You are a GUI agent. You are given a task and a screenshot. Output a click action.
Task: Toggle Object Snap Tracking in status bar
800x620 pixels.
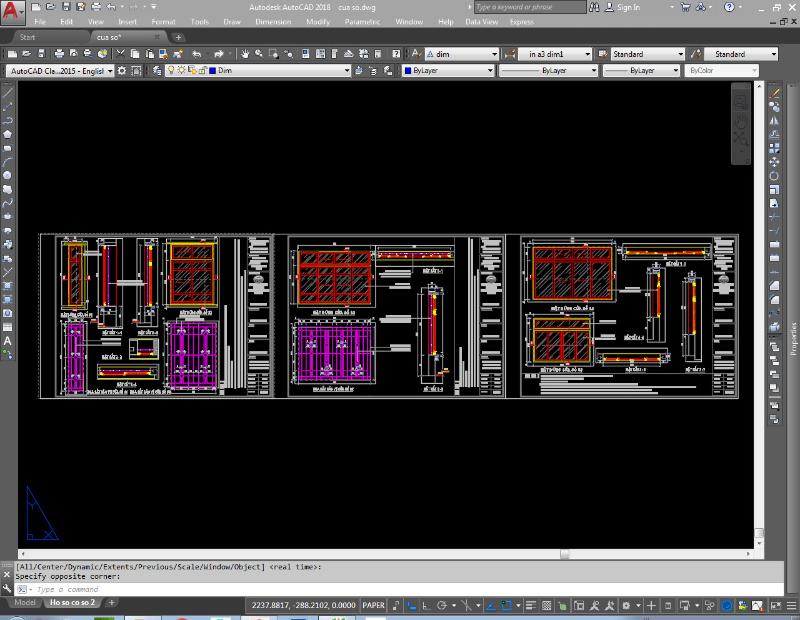click(x=490, y=606)
